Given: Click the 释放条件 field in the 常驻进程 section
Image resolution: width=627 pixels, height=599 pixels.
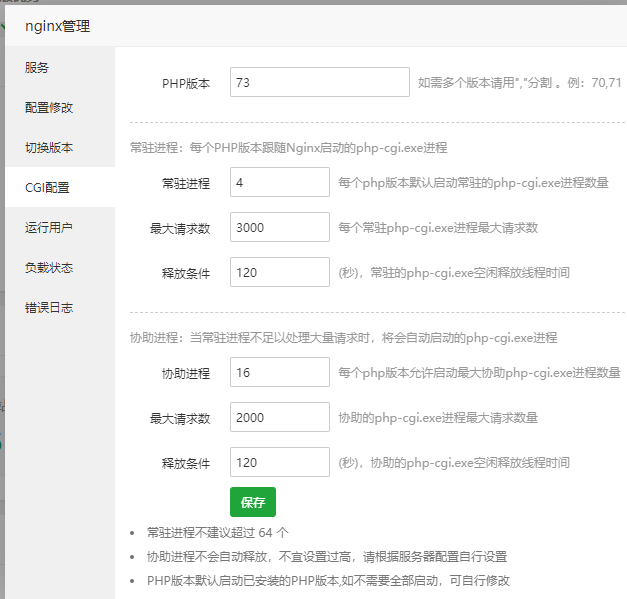Looking at the screenshot, I should tap(280, 272).
